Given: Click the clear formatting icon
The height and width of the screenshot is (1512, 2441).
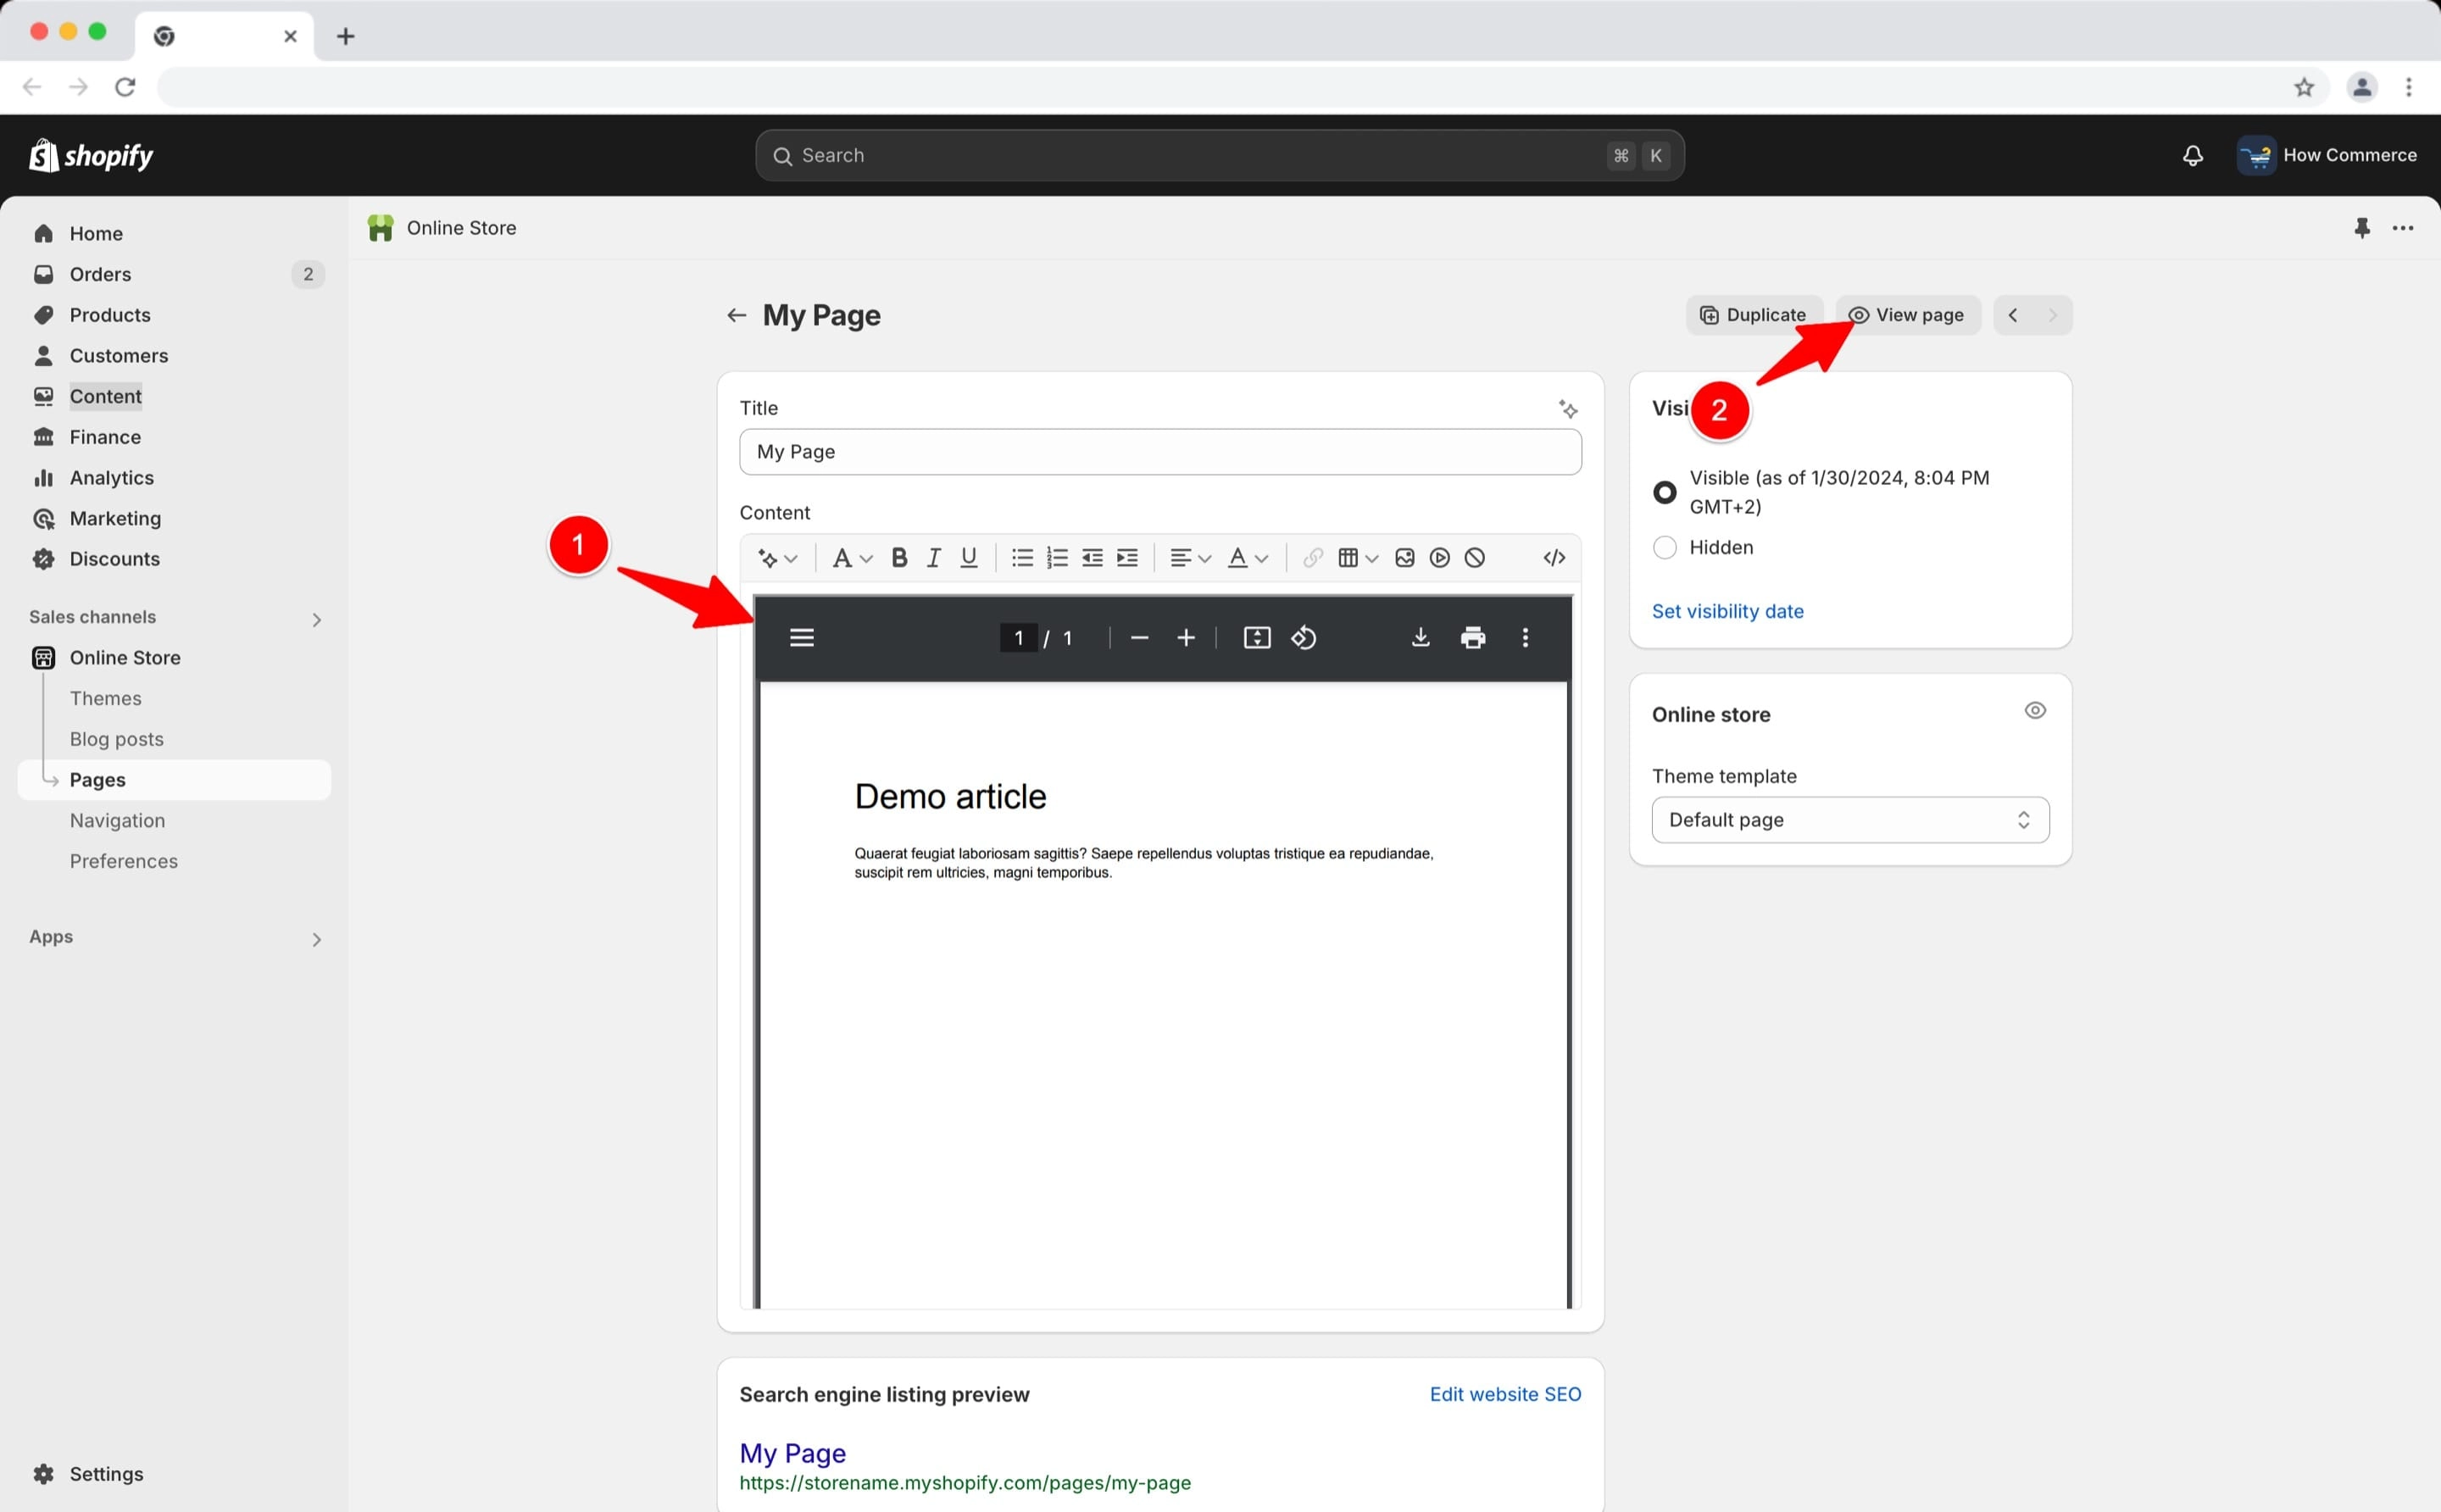Looking at the screenshot, I should [x=1475, y=558].
